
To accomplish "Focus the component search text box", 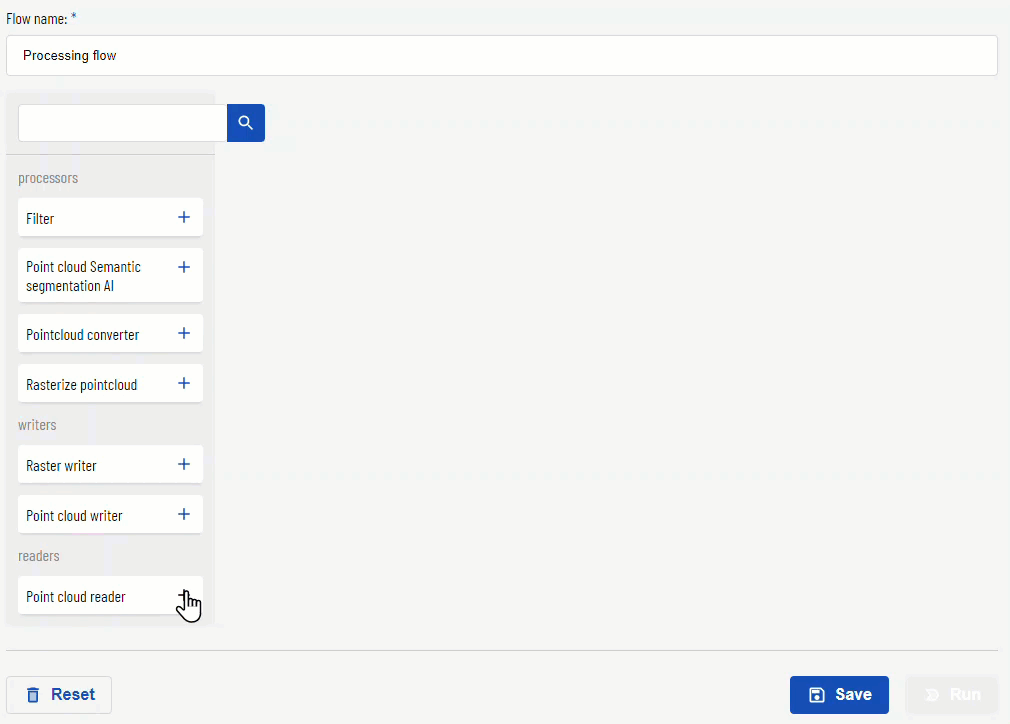I will (x=122, y=122).
